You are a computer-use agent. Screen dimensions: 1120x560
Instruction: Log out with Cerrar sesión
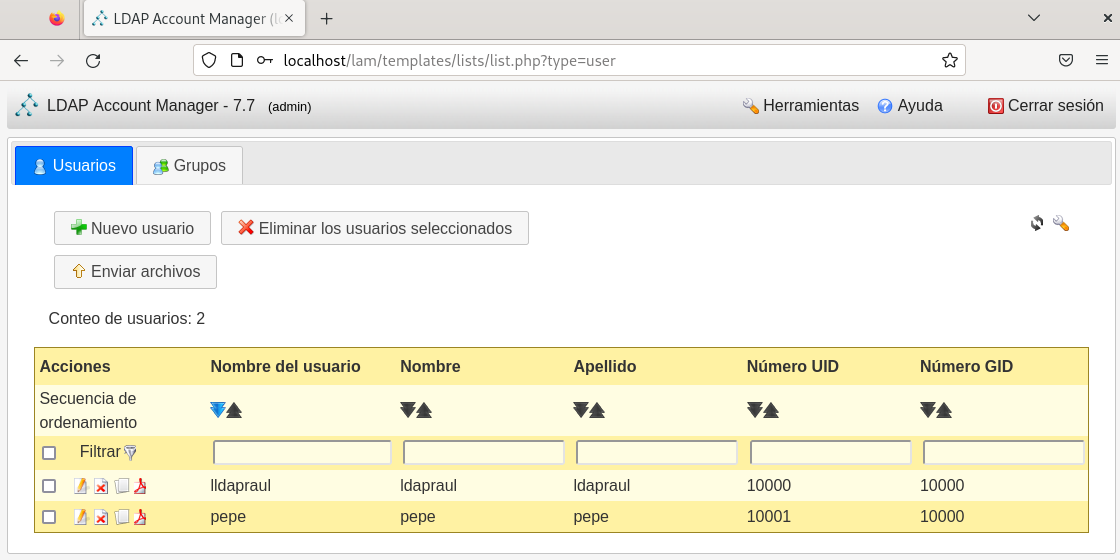[x=1045, y=106]
